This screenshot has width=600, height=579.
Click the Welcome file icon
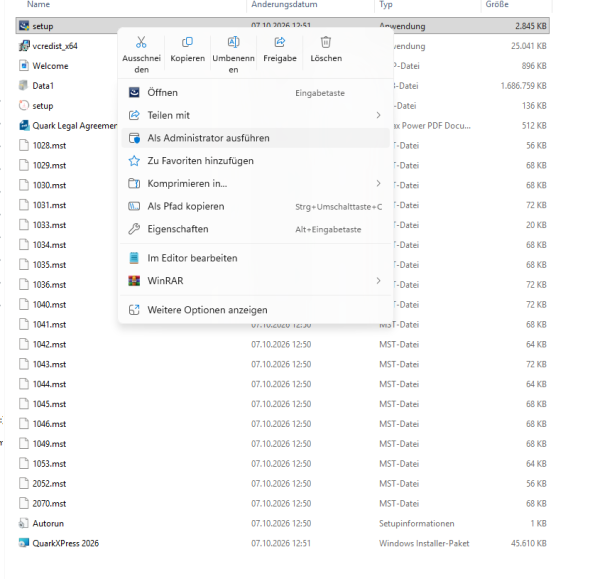point(24,66)
